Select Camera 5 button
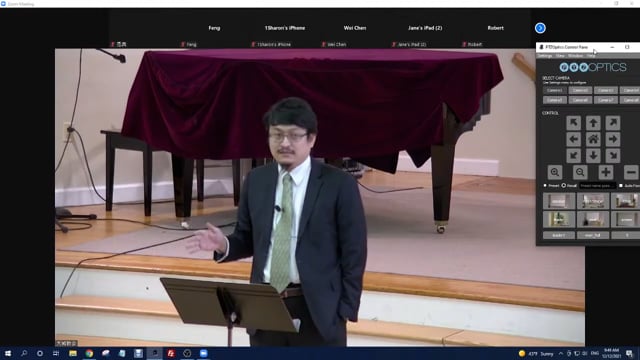 pos(555,100)
